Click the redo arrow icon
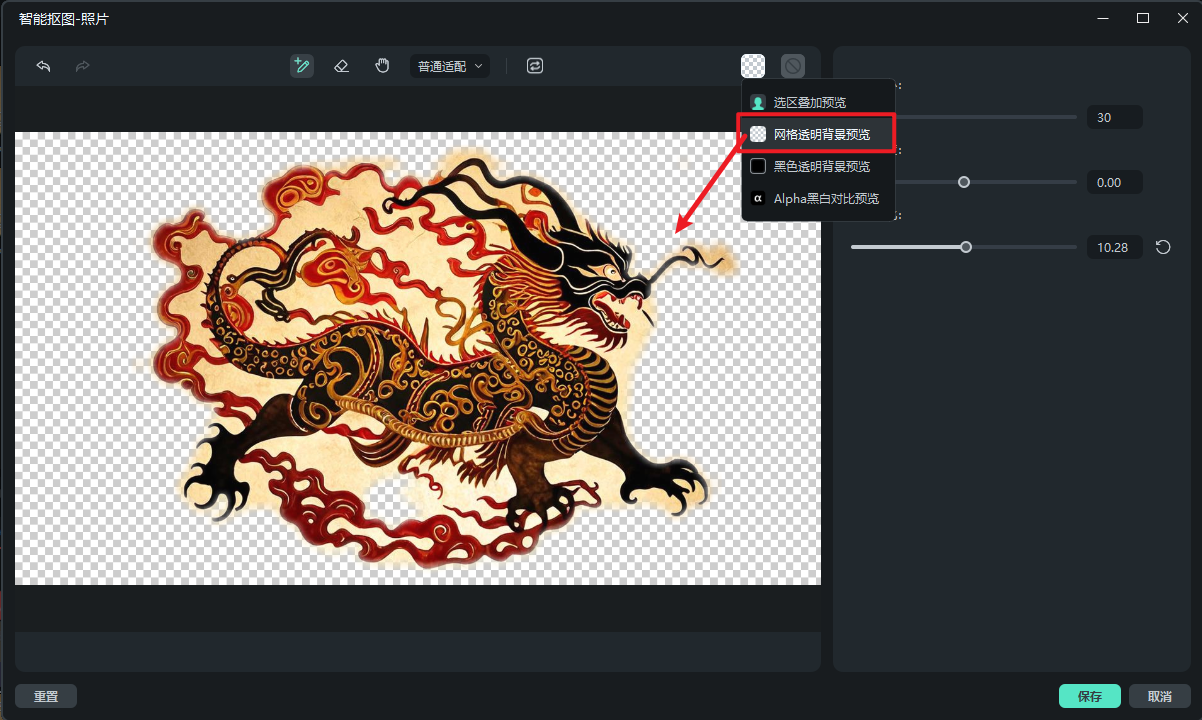This screenshot has height=720, width=1202. (82, 66)
